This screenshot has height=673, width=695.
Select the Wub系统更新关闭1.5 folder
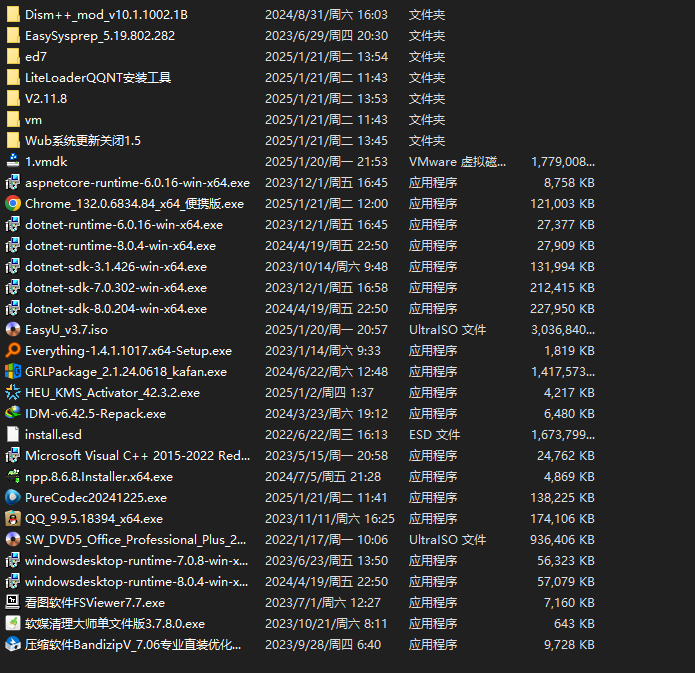pos(83,141)
